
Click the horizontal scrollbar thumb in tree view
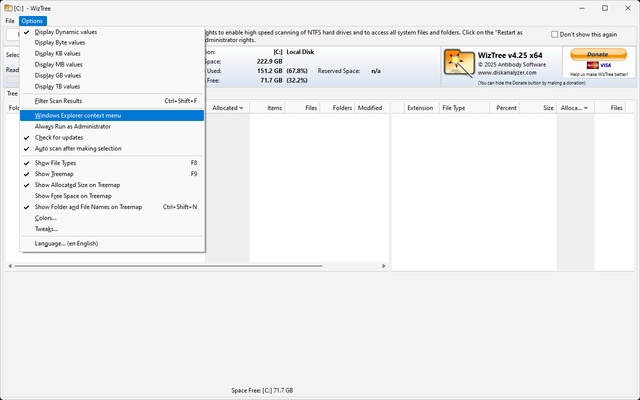(x=168, y=266)
